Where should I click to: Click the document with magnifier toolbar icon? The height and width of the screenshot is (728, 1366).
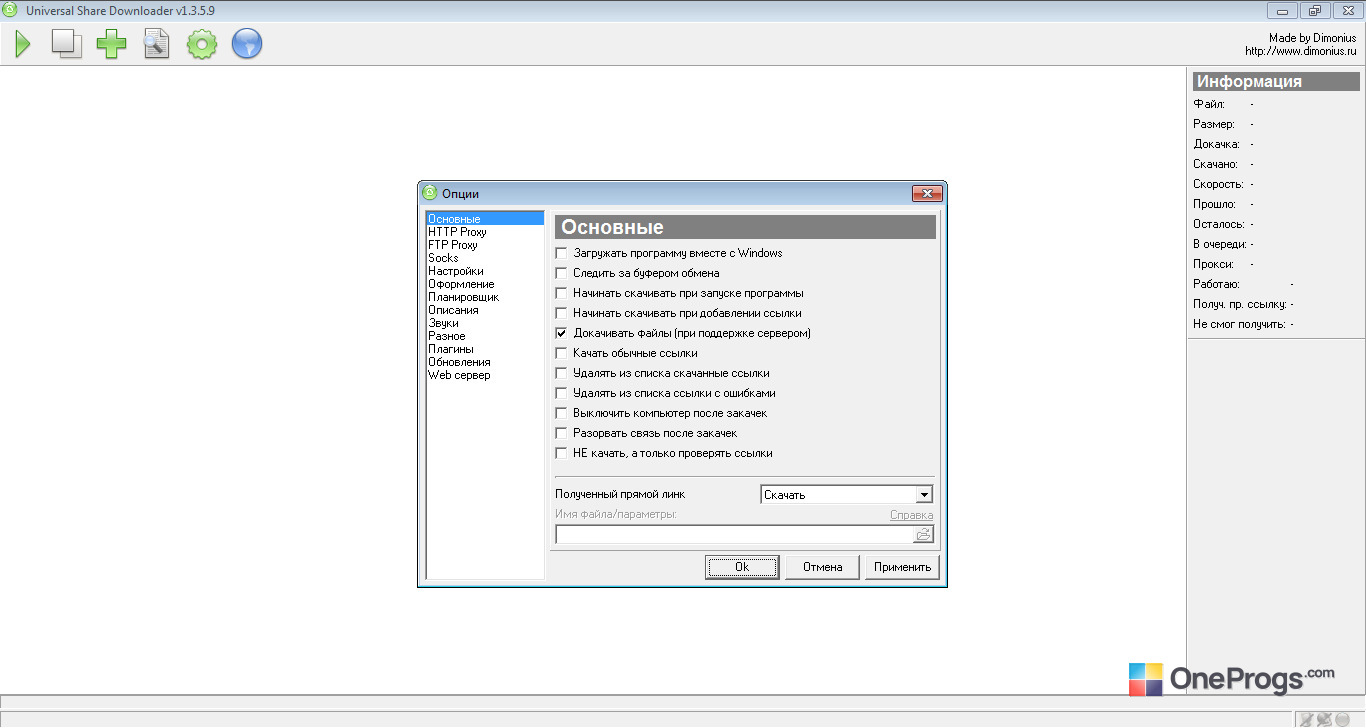click(x=156, y=44)
